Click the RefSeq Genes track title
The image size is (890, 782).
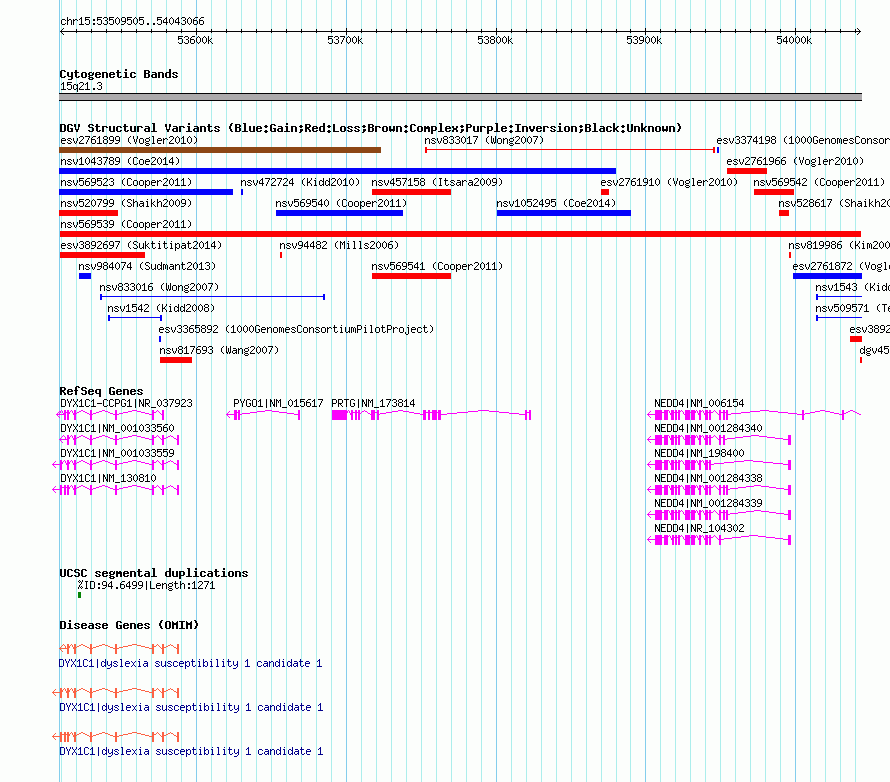101,390
